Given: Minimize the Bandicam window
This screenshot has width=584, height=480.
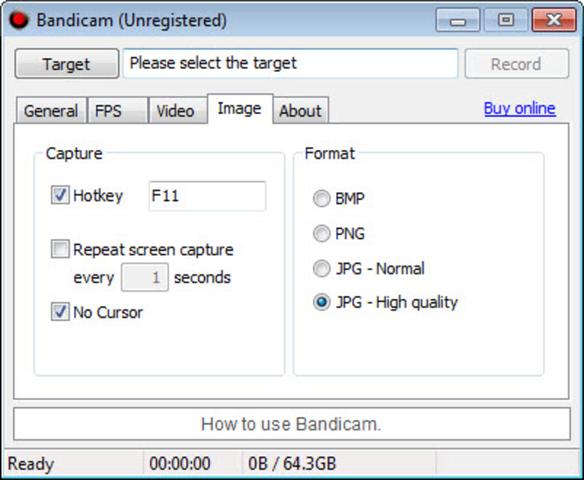Looking at the screenshot, I should [x=458, y=20].
